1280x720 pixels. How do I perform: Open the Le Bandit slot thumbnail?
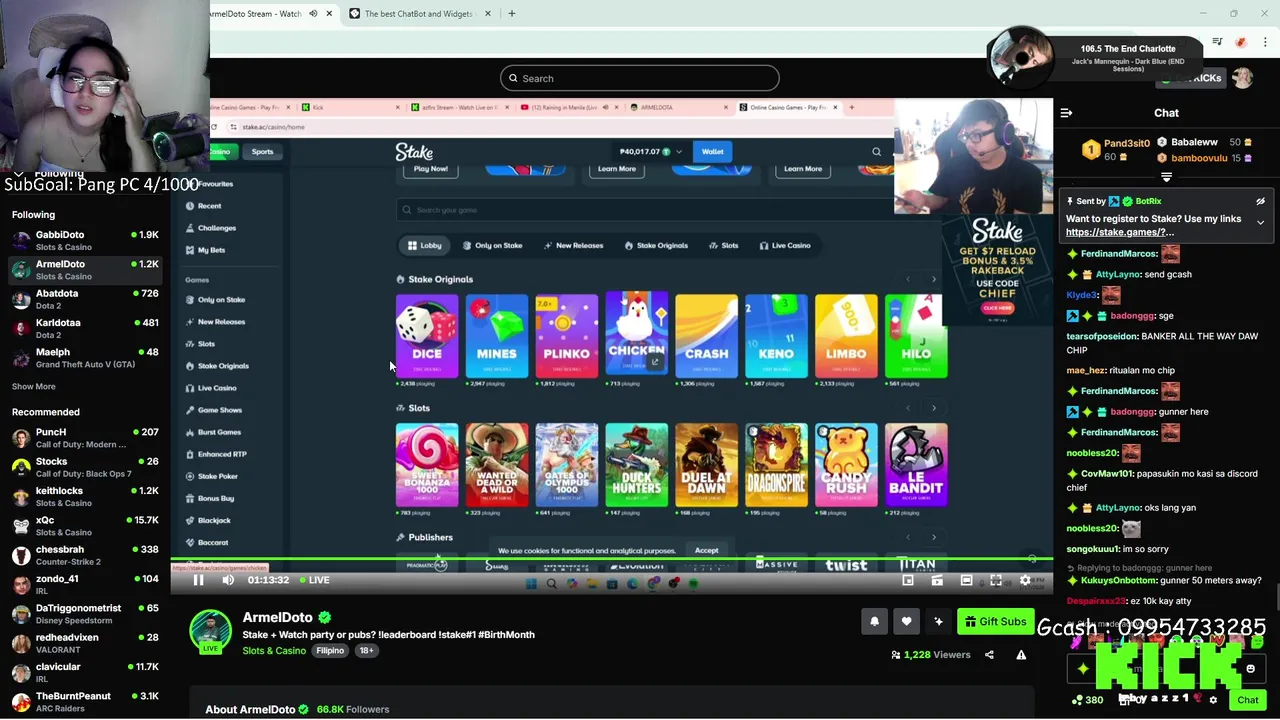[916, 465]
